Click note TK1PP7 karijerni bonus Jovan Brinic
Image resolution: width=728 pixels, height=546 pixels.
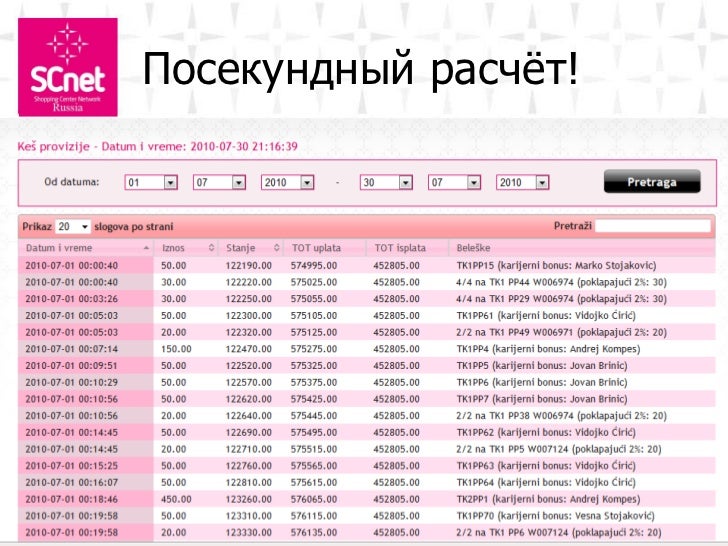[542, 399]
